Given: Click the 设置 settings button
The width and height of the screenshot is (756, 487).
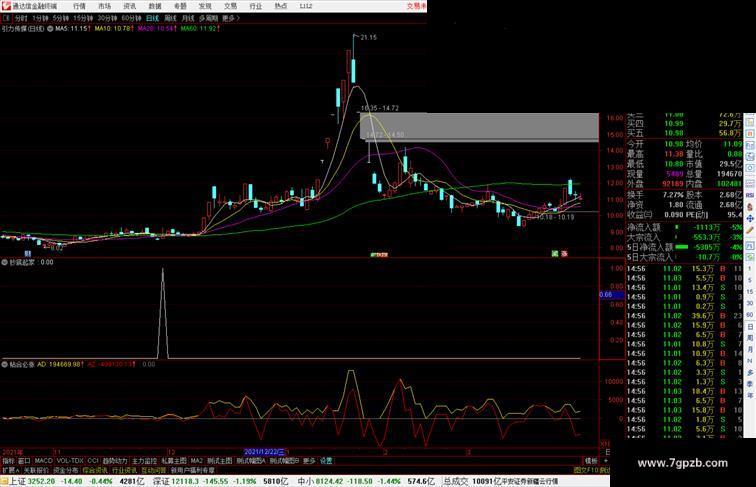Looking at the screenshot, I should pos(326,461).
